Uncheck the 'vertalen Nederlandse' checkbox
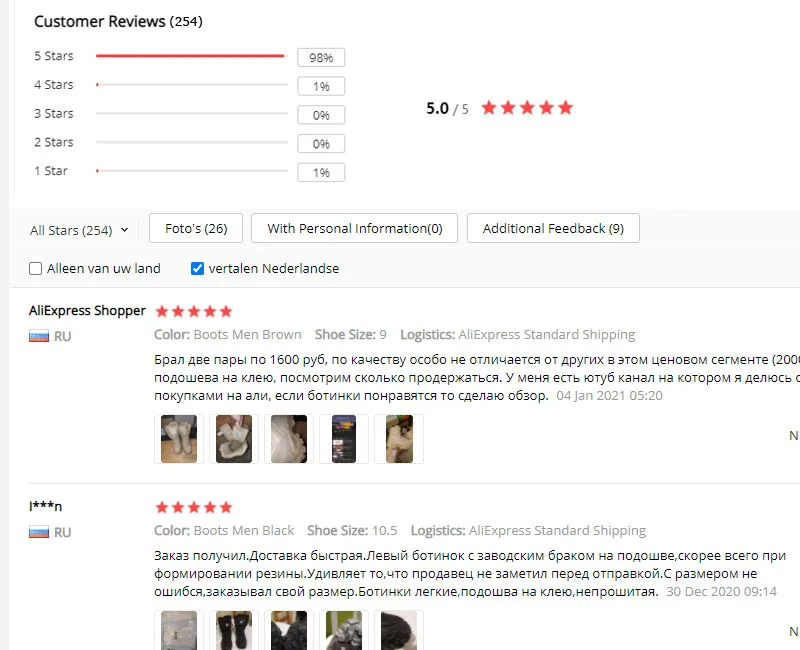This screenshot has width=800, height=650. (x=197, y=268)
